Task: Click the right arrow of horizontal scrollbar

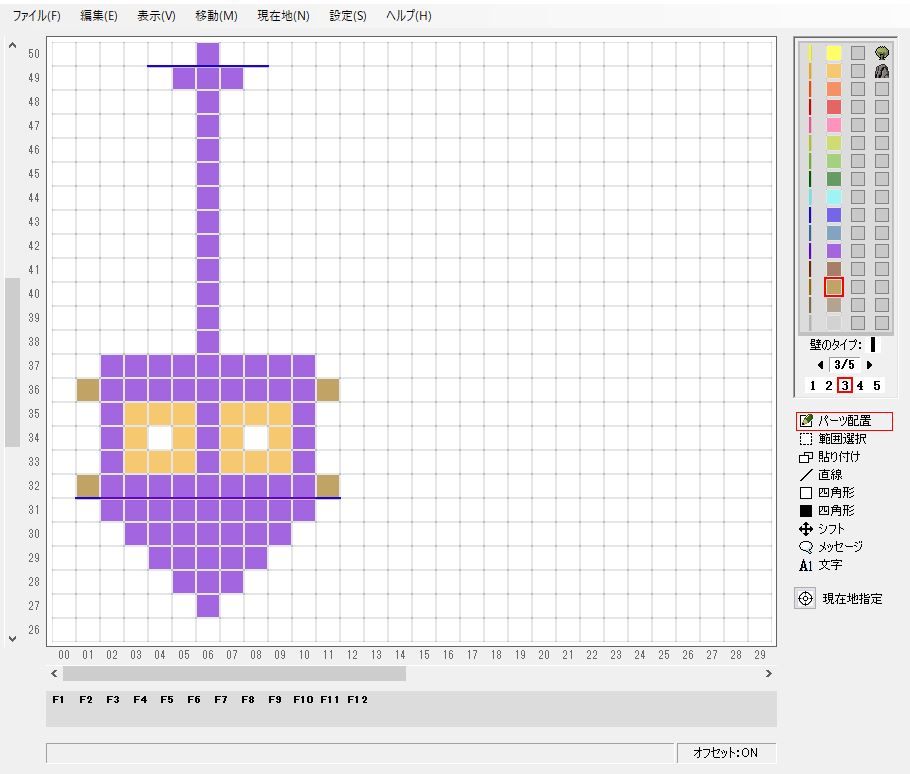Action: (x=768, y=674)
